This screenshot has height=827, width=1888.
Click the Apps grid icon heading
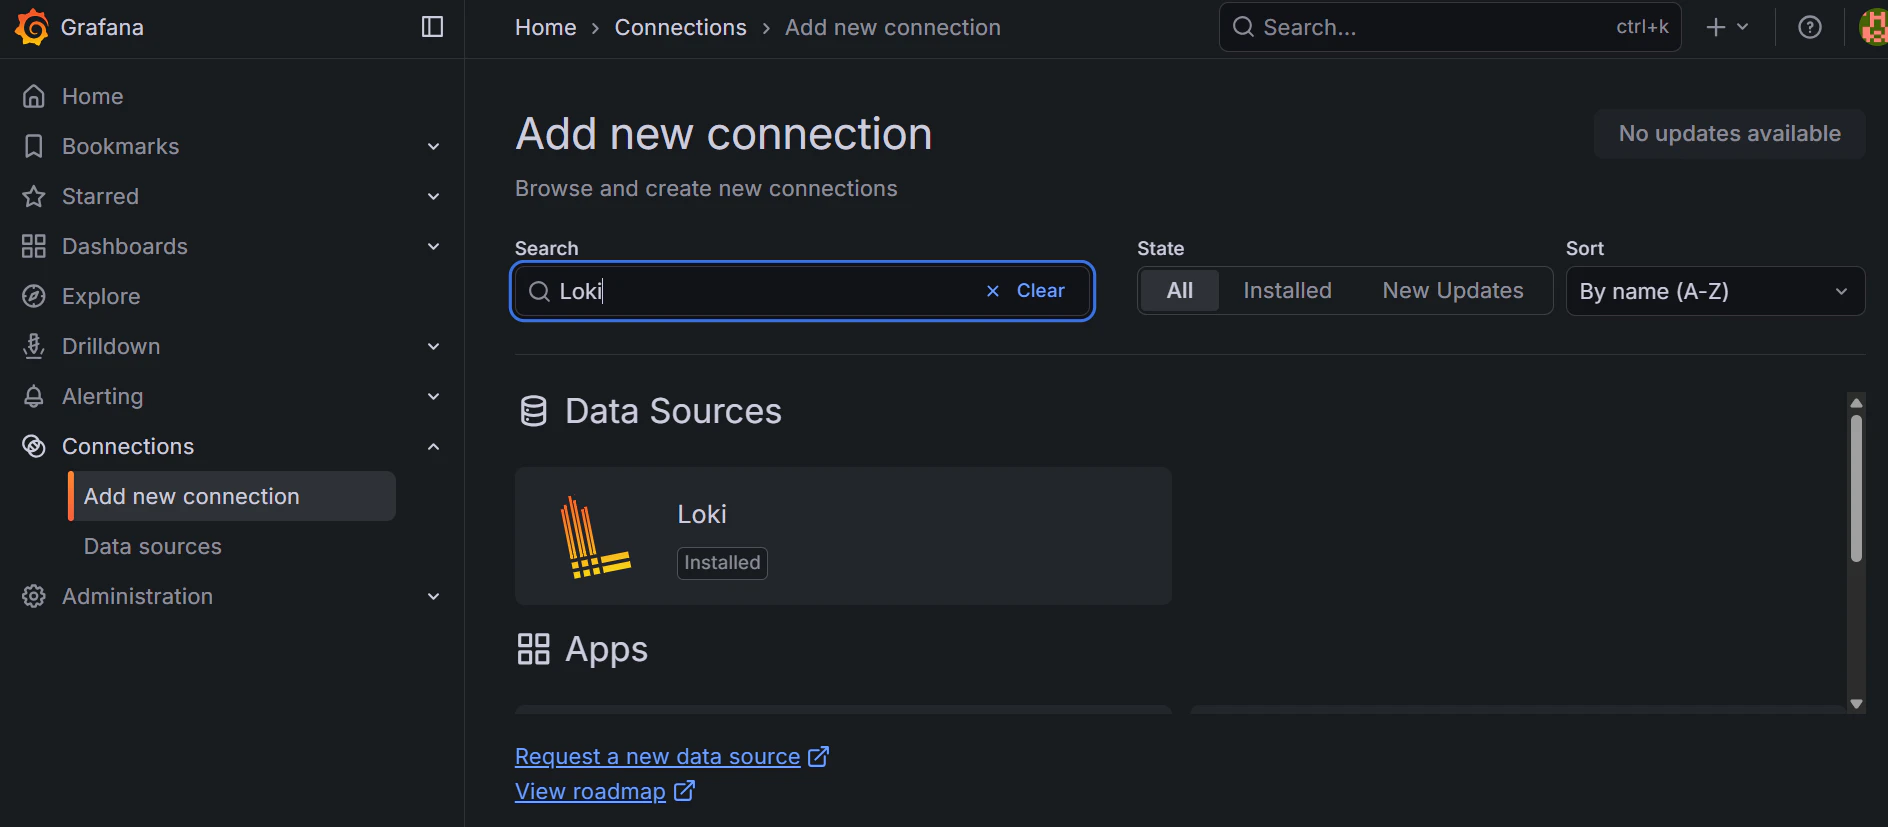[x=534, y=649]
